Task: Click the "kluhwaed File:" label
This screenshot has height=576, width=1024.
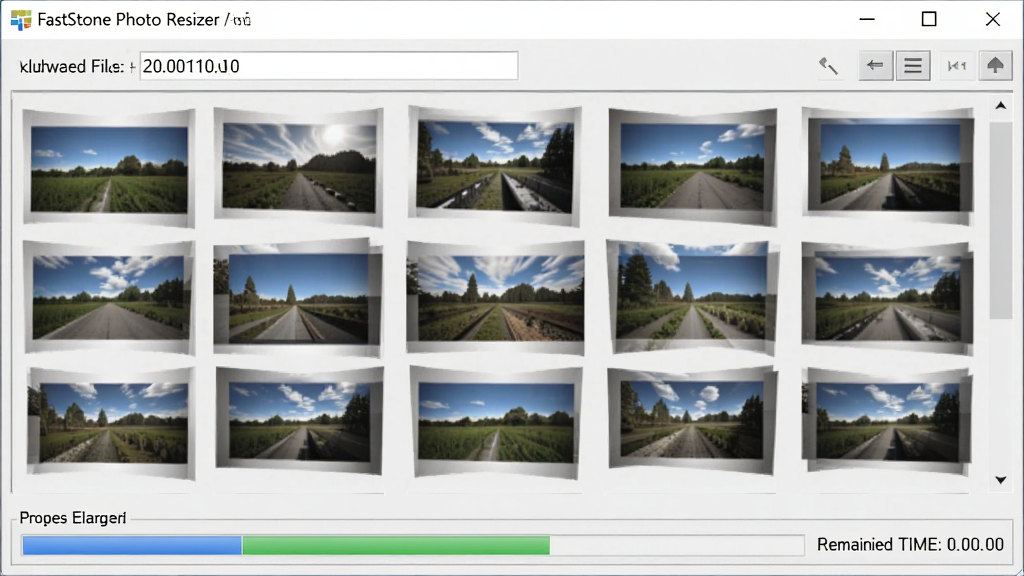Action: click(x=71, y=67)
